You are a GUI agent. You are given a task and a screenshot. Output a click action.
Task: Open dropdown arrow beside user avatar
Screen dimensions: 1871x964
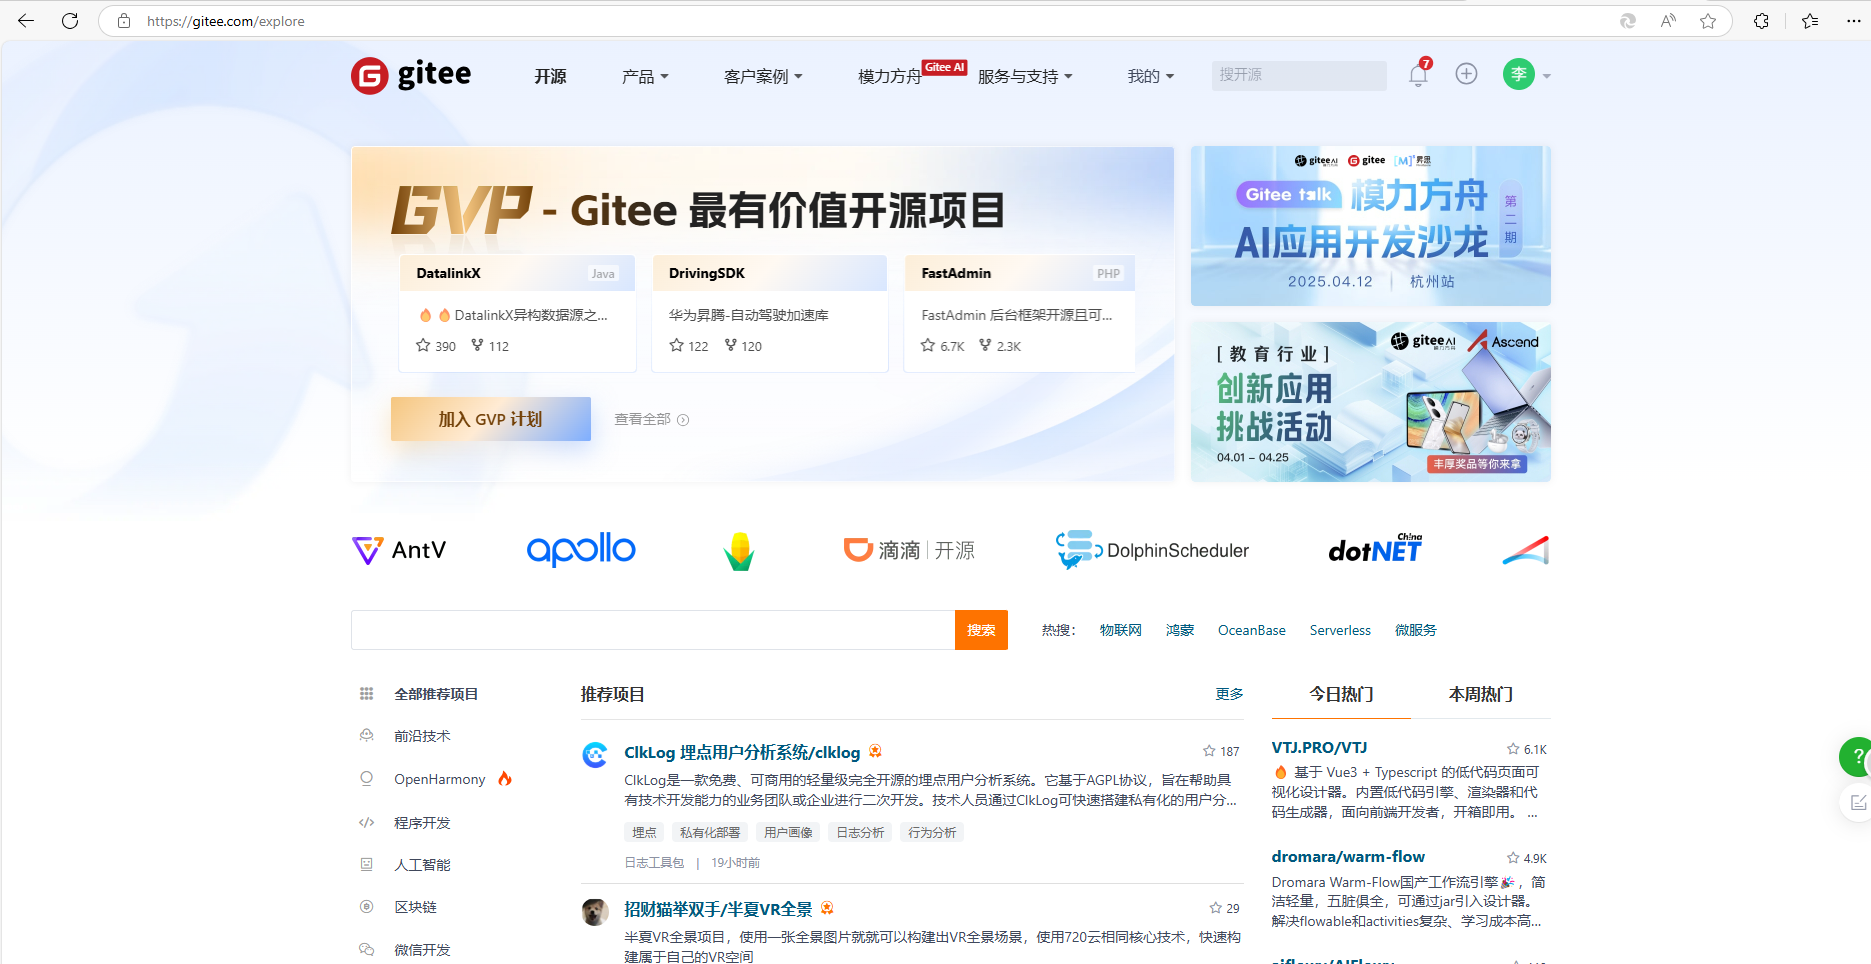[x=1547, y=76]
